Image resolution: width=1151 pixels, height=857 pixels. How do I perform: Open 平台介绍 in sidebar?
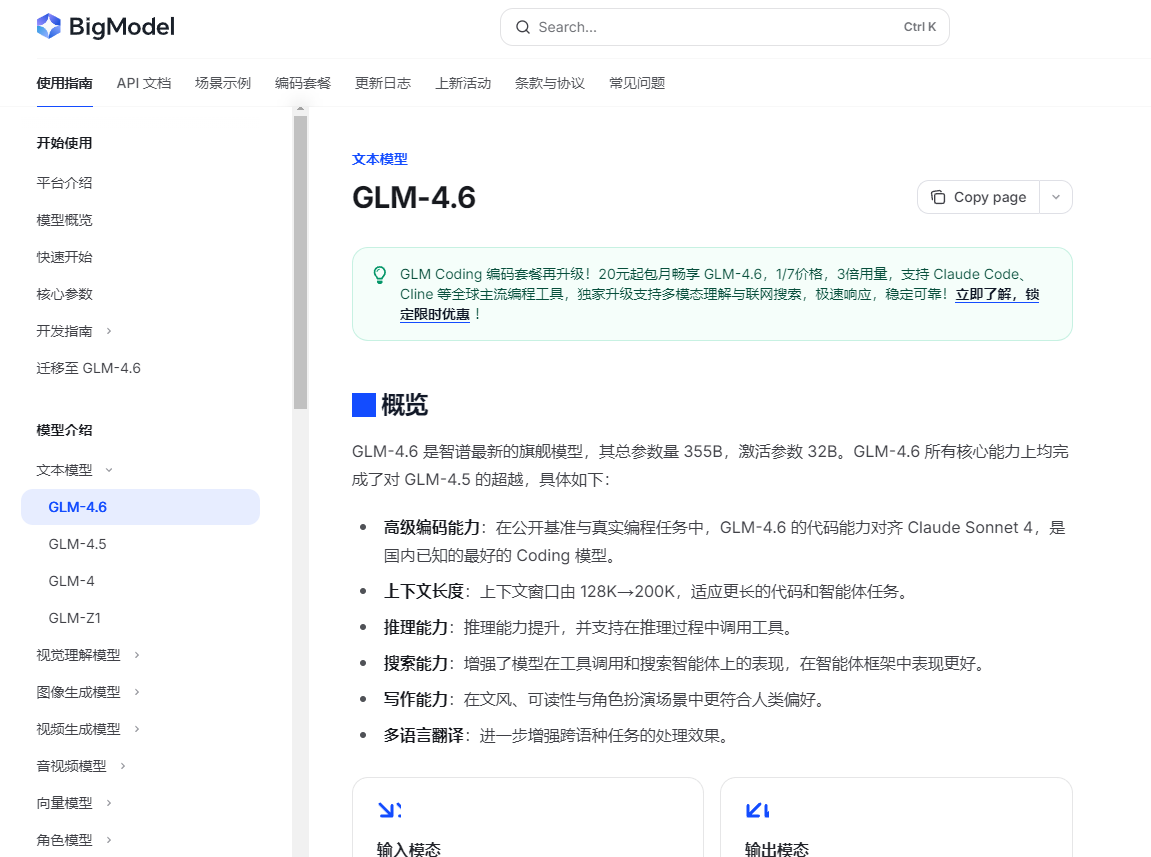pyautogui.click(x=65, y=183)
